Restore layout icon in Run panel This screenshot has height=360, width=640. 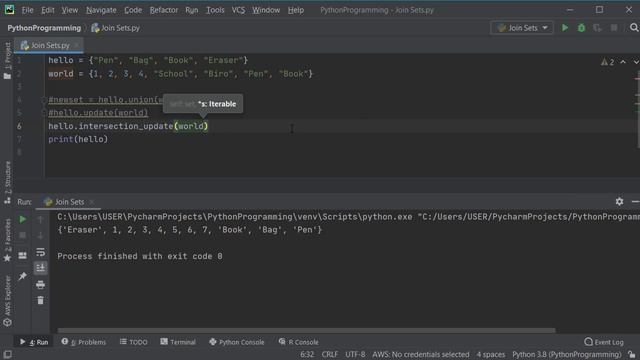pyautogui.click(x=23, y=256)
